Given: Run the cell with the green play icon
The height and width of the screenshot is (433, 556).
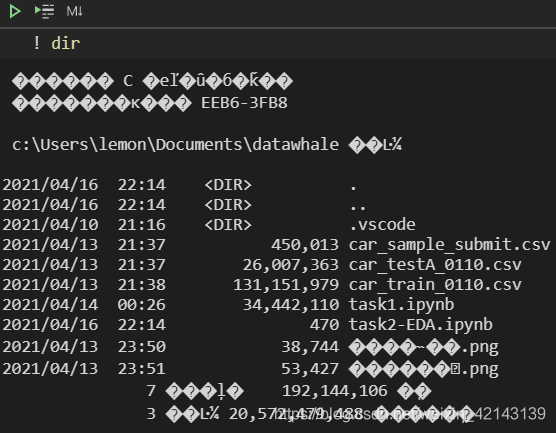Looking at the screenshot, I should coord(15,11).
